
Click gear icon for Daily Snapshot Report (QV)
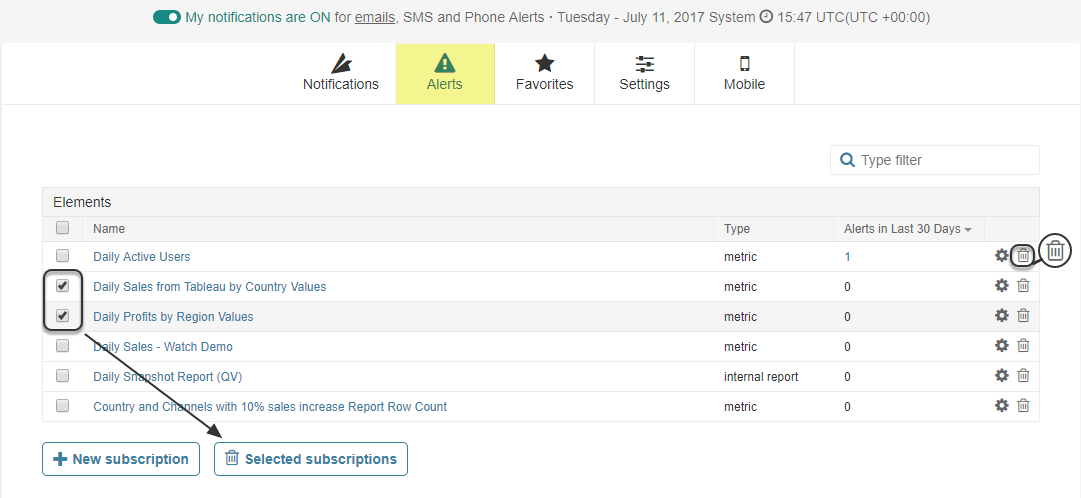coord(1001,376)
